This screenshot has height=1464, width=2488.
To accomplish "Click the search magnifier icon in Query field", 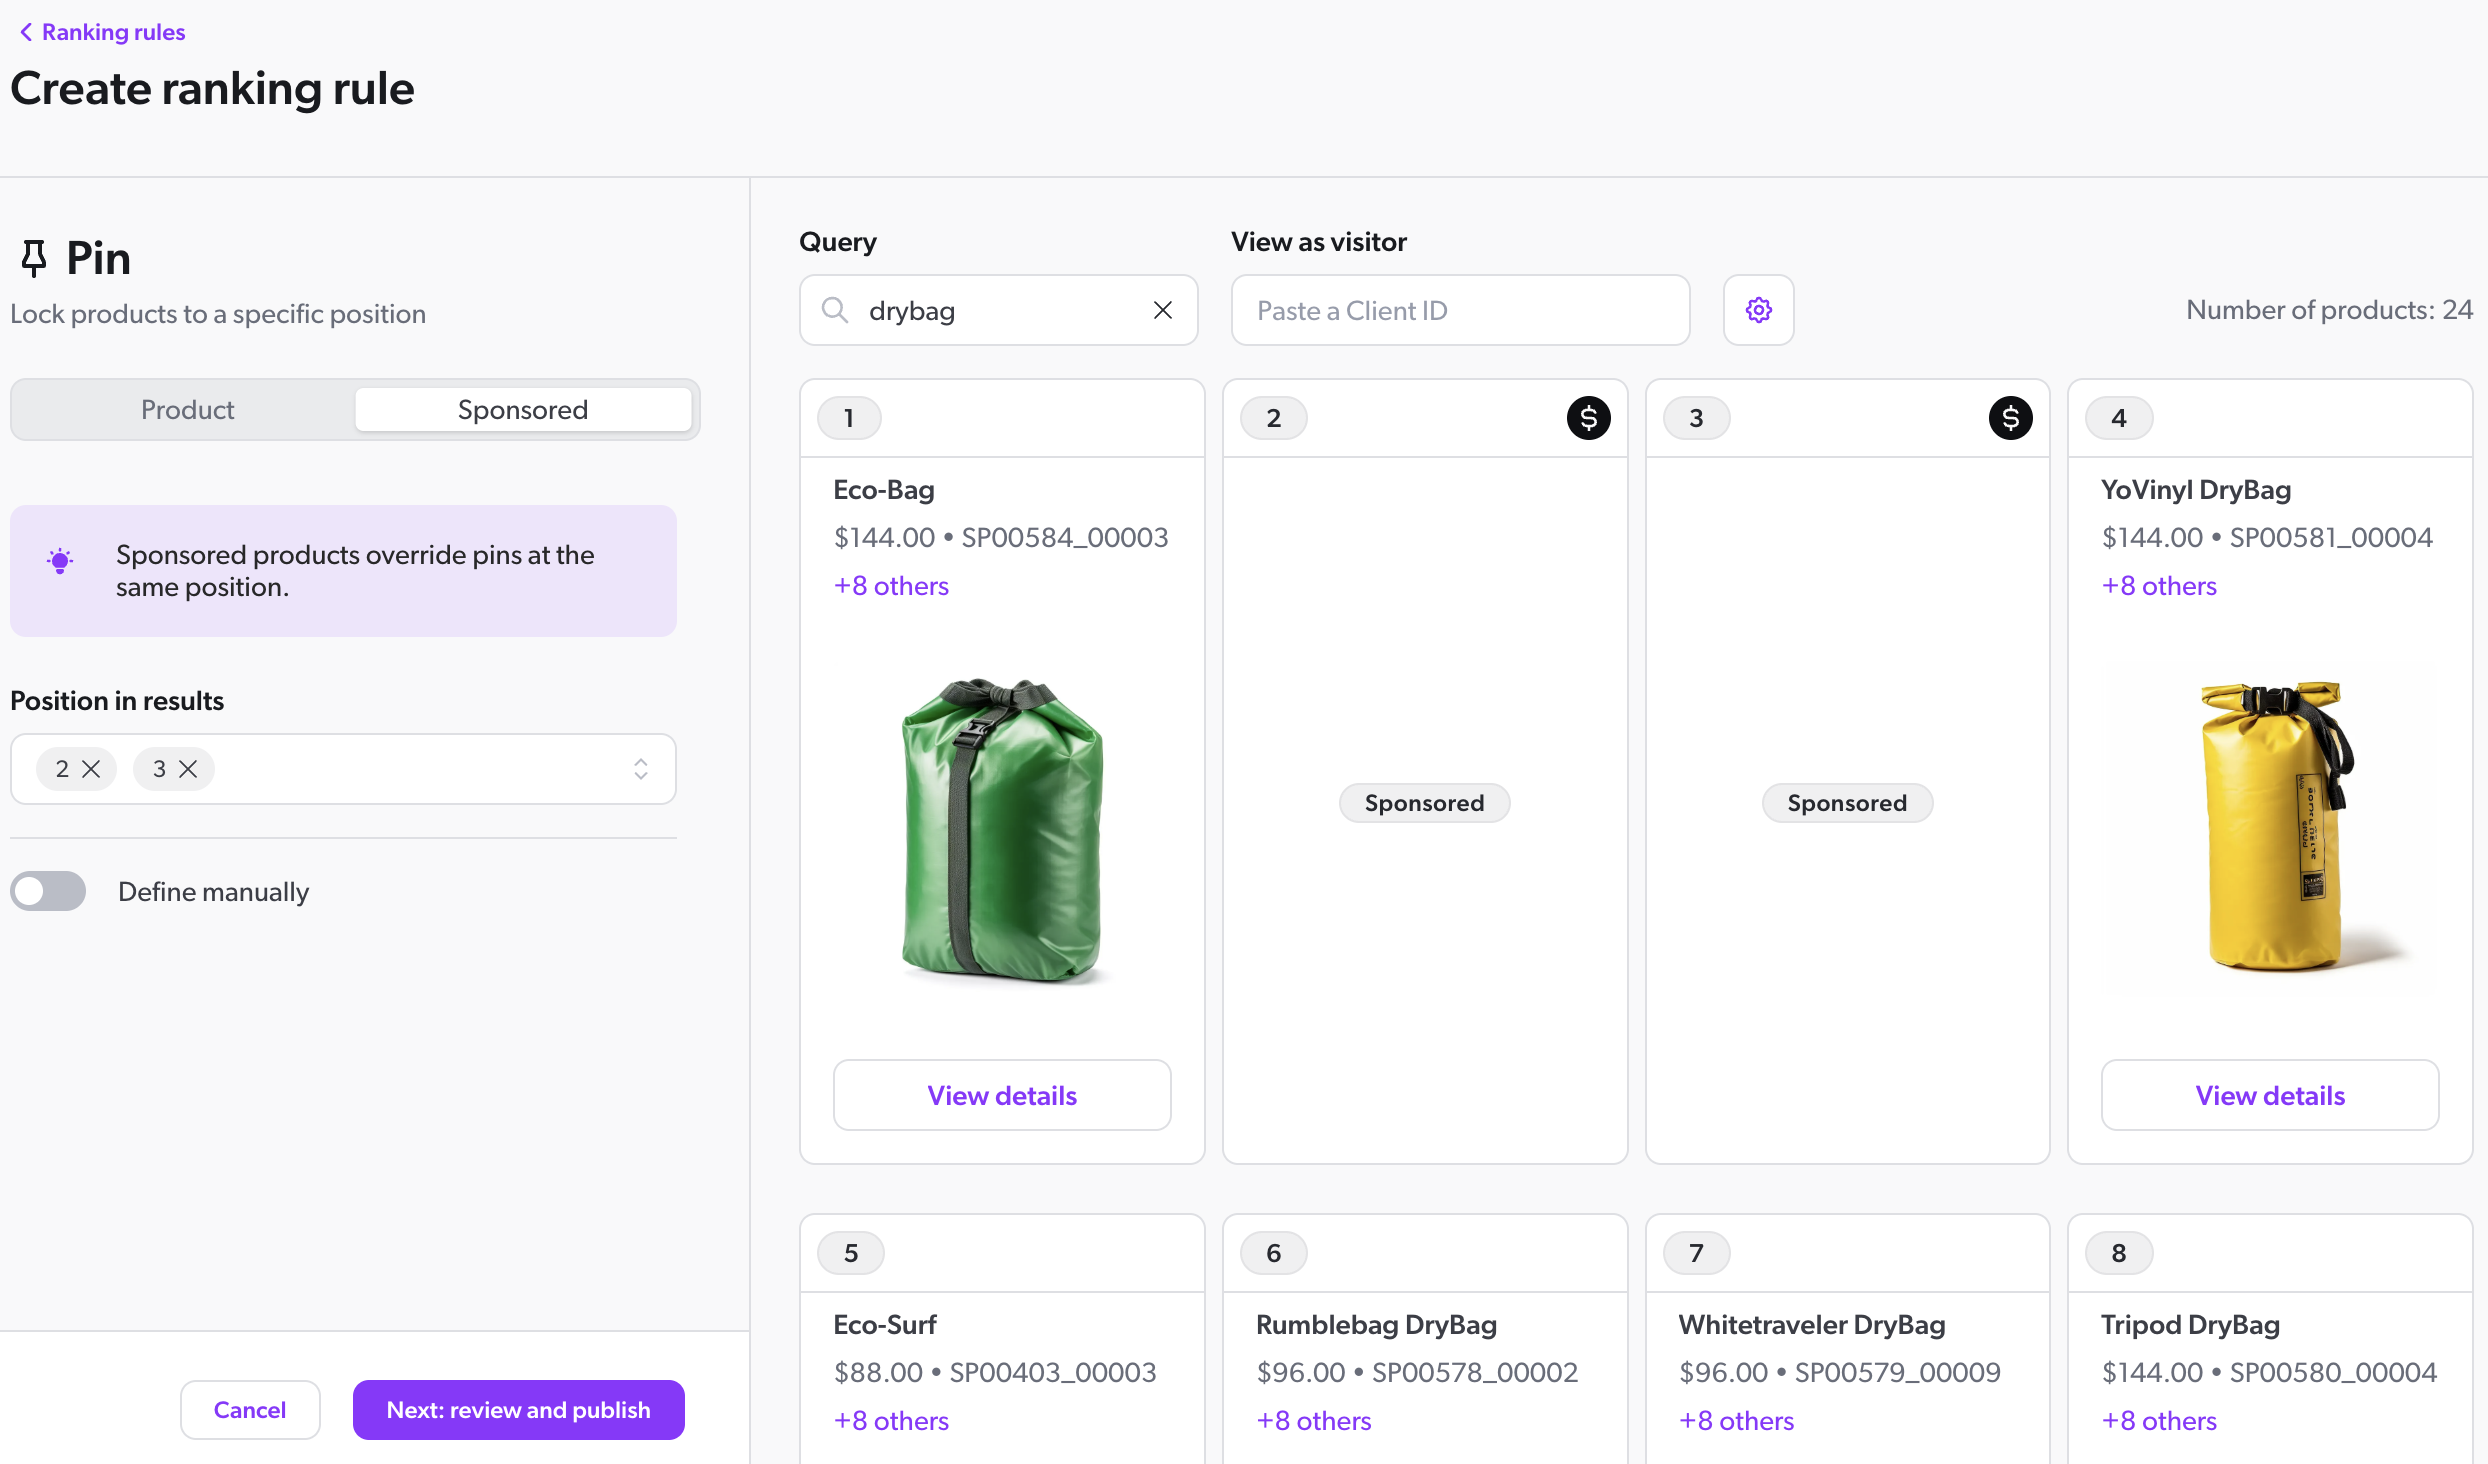I will (x=834, y=310).
